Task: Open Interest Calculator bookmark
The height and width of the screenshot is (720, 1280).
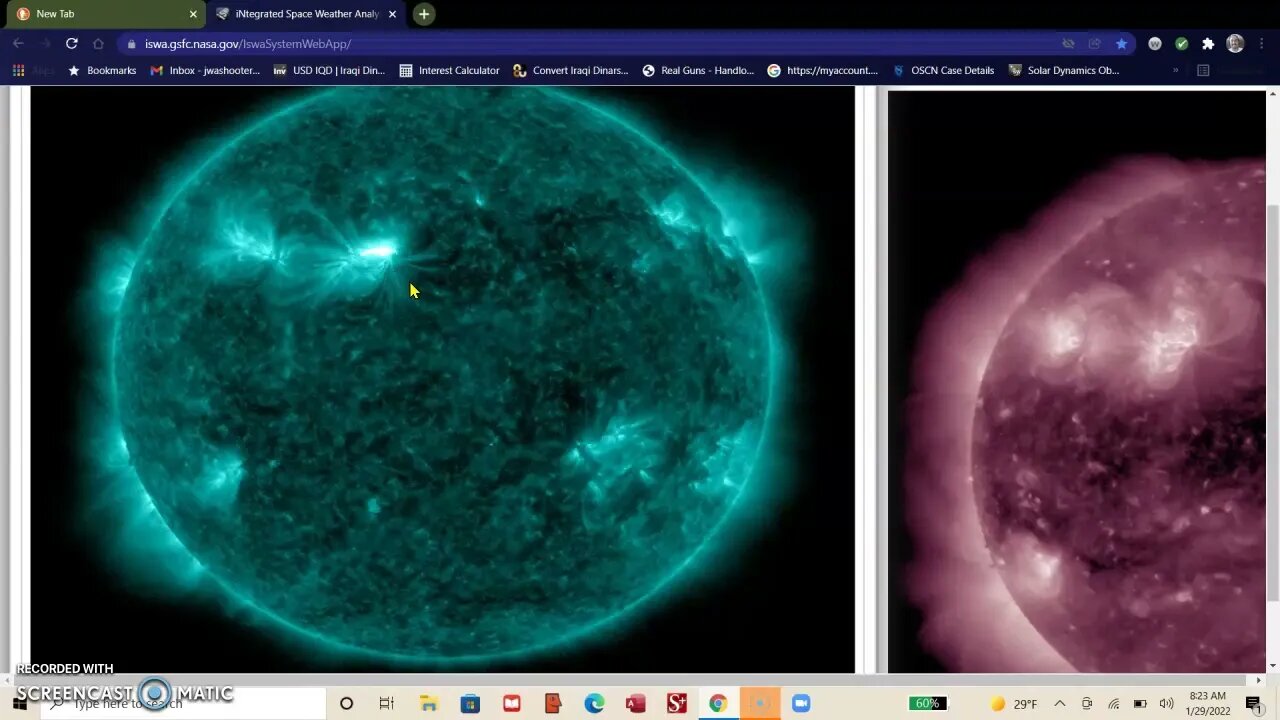Action: pos(449,70)
